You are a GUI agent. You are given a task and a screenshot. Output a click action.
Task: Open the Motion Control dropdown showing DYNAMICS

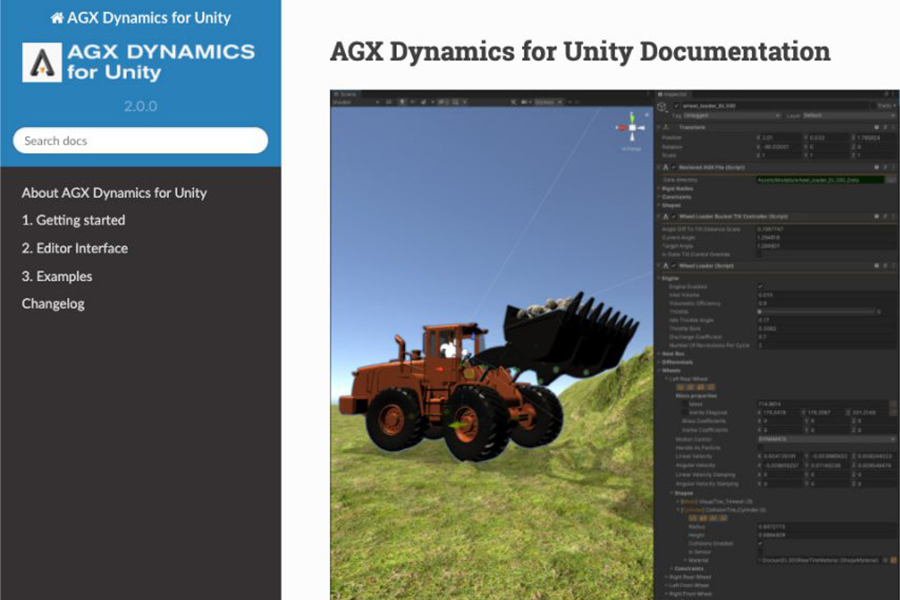[x=827, y=439]
